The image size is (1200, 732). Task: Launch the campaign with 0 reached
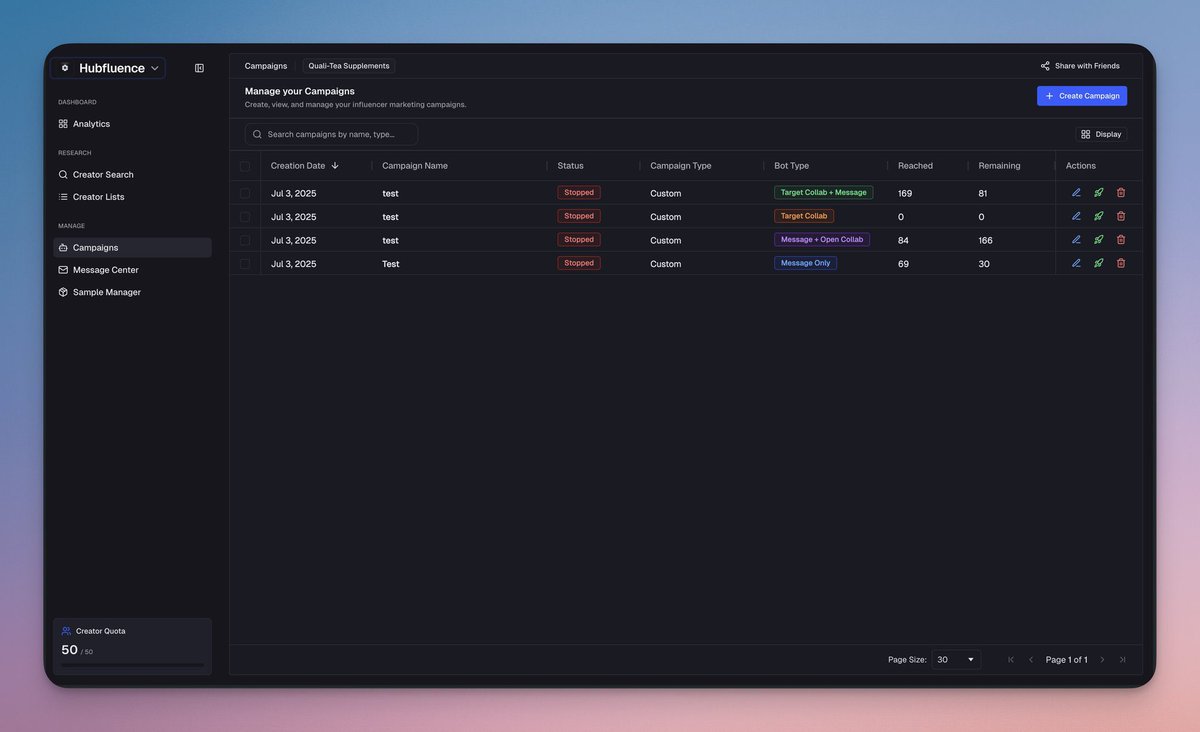[1098, 216]
